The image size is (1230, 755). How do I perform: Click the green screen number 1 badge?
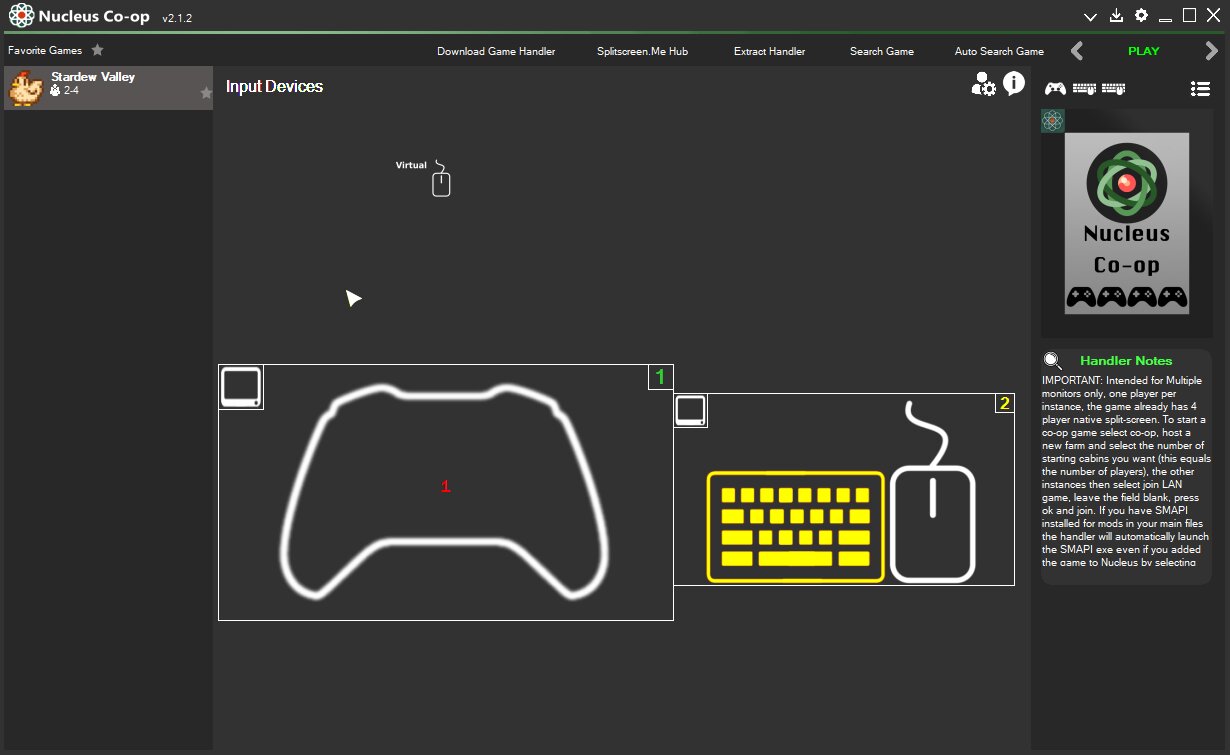(x=660, y=377)
